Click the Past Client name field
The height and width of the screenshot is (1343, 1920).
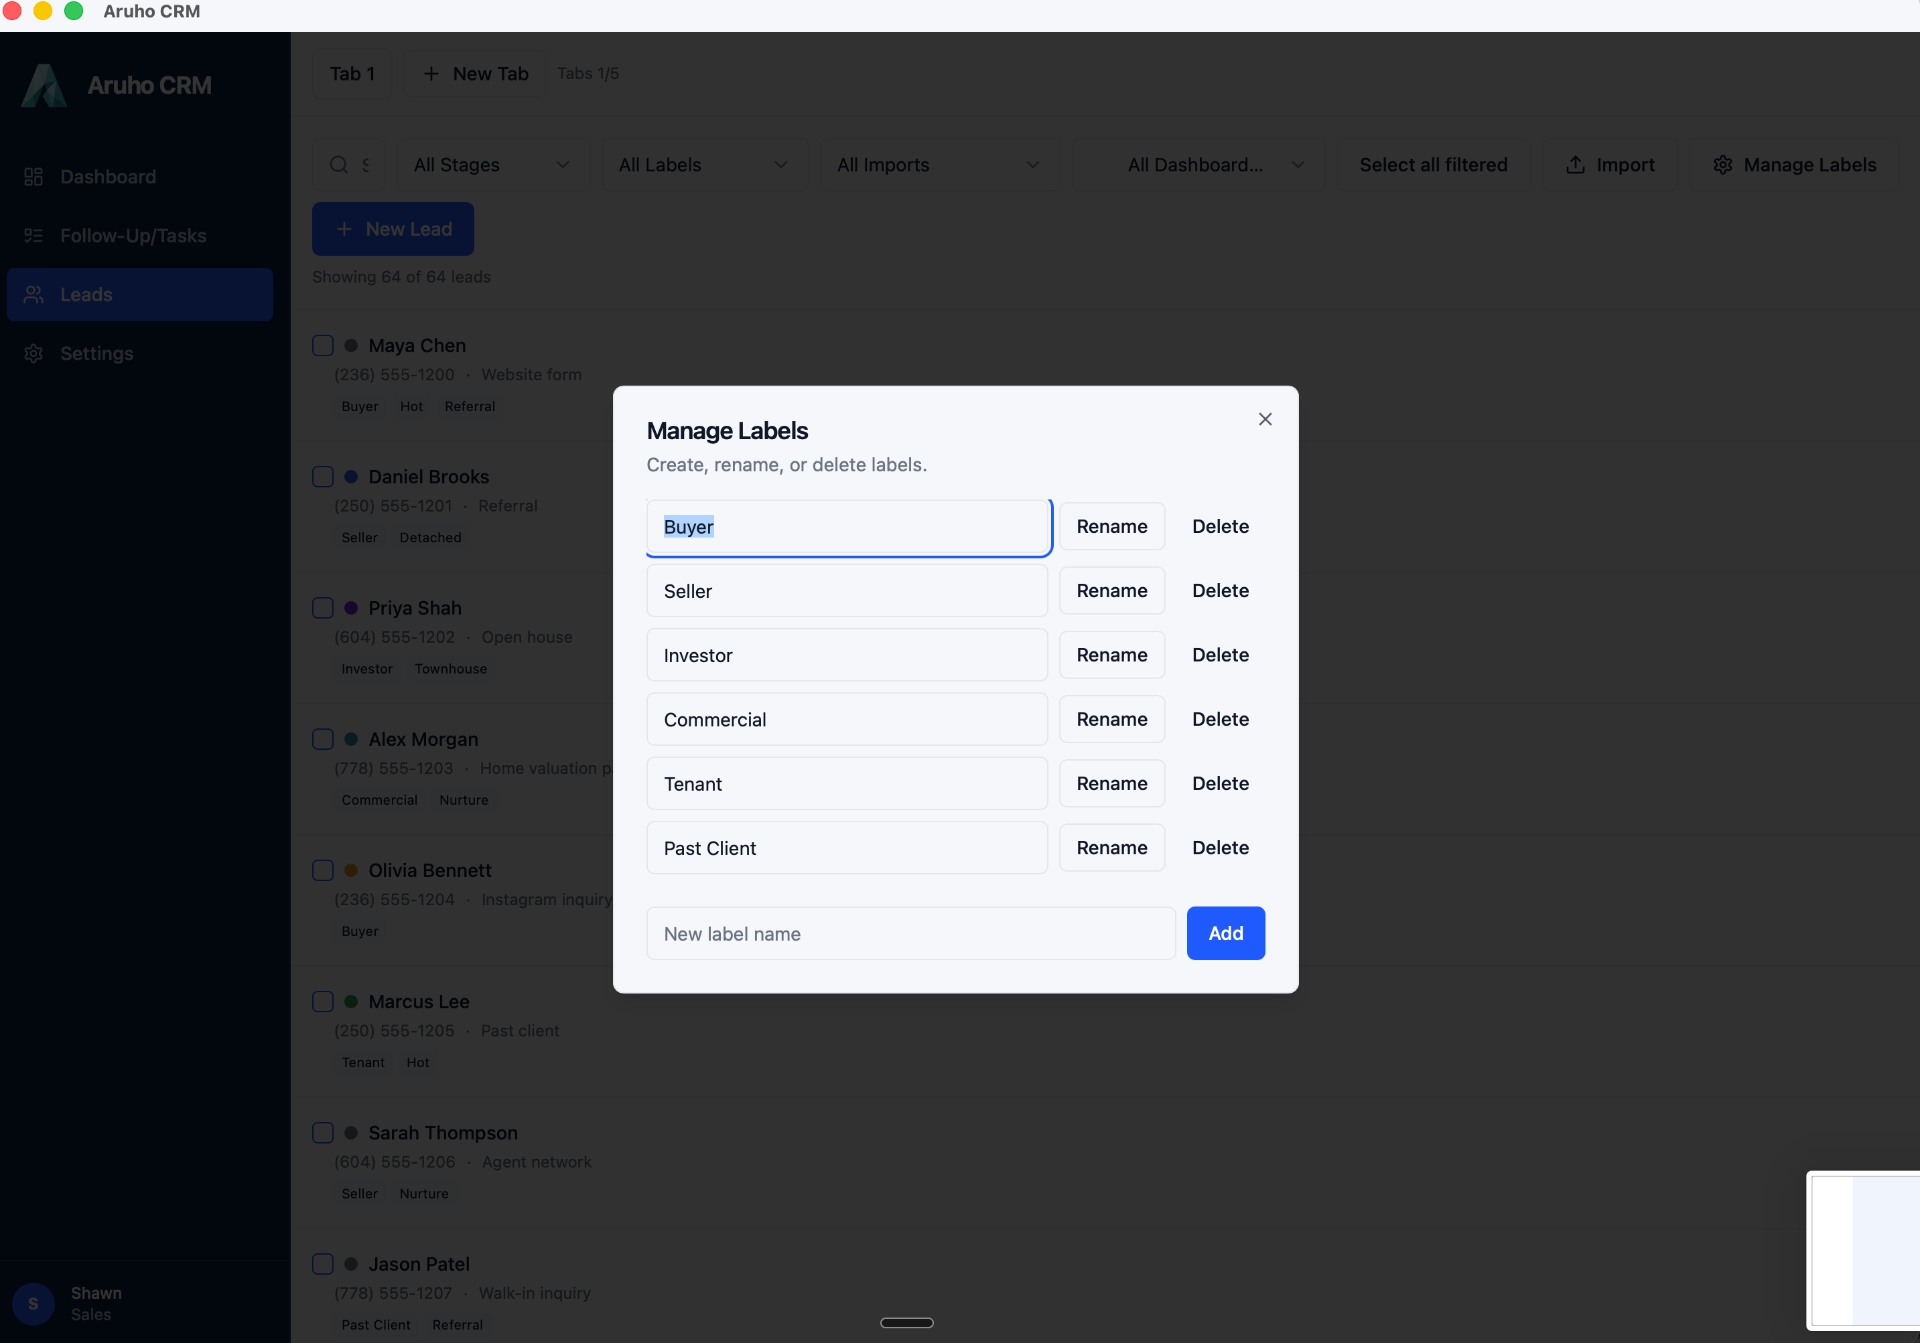(848, 848)
